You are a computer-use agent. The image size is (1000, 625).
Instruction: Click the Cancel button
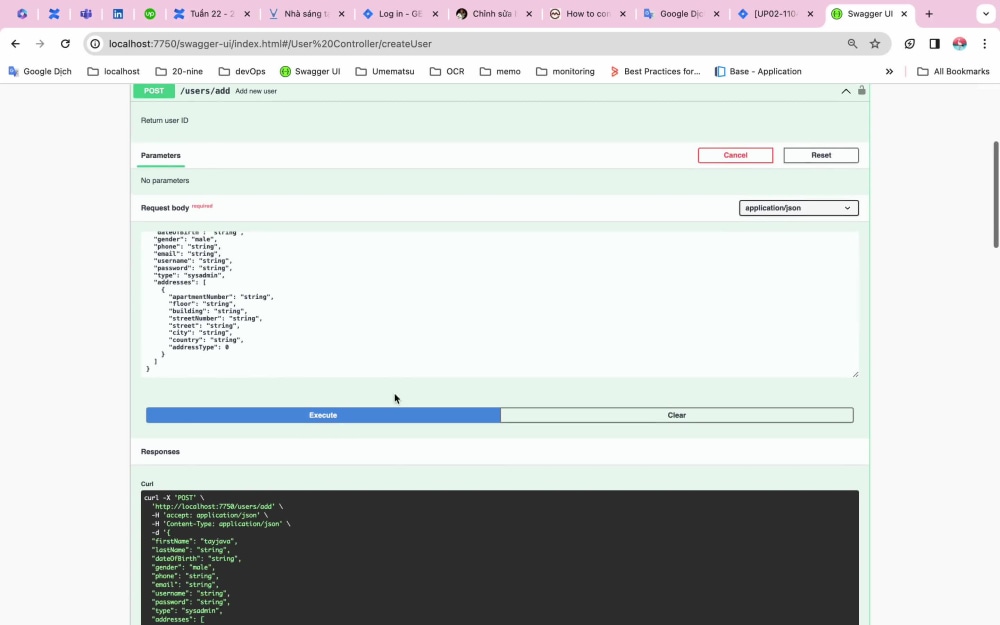coord(735,155)
